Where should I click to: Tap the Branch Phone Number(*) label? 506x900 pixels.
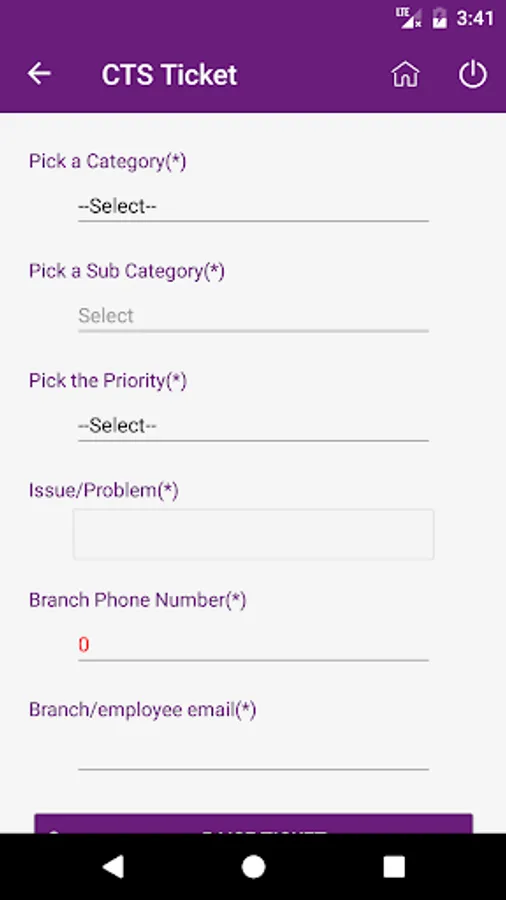(x=138, y=600)
